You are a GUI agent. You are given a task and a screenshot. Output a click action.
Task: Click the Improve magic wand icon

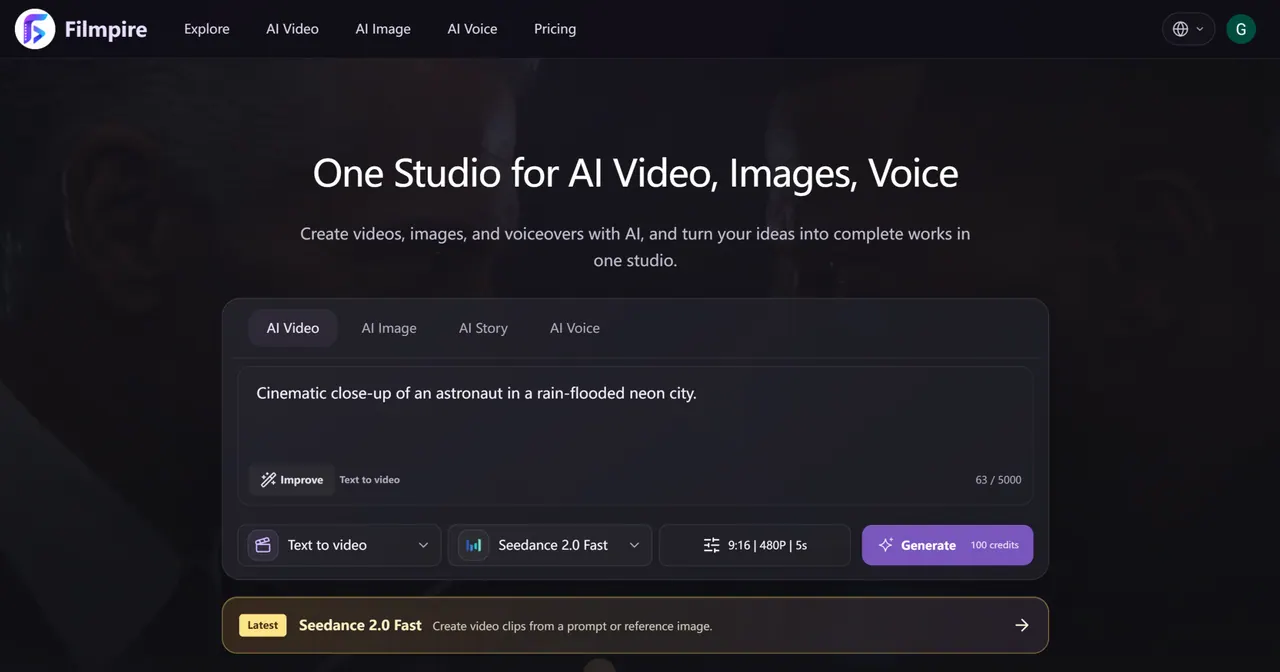pos(268,480)
